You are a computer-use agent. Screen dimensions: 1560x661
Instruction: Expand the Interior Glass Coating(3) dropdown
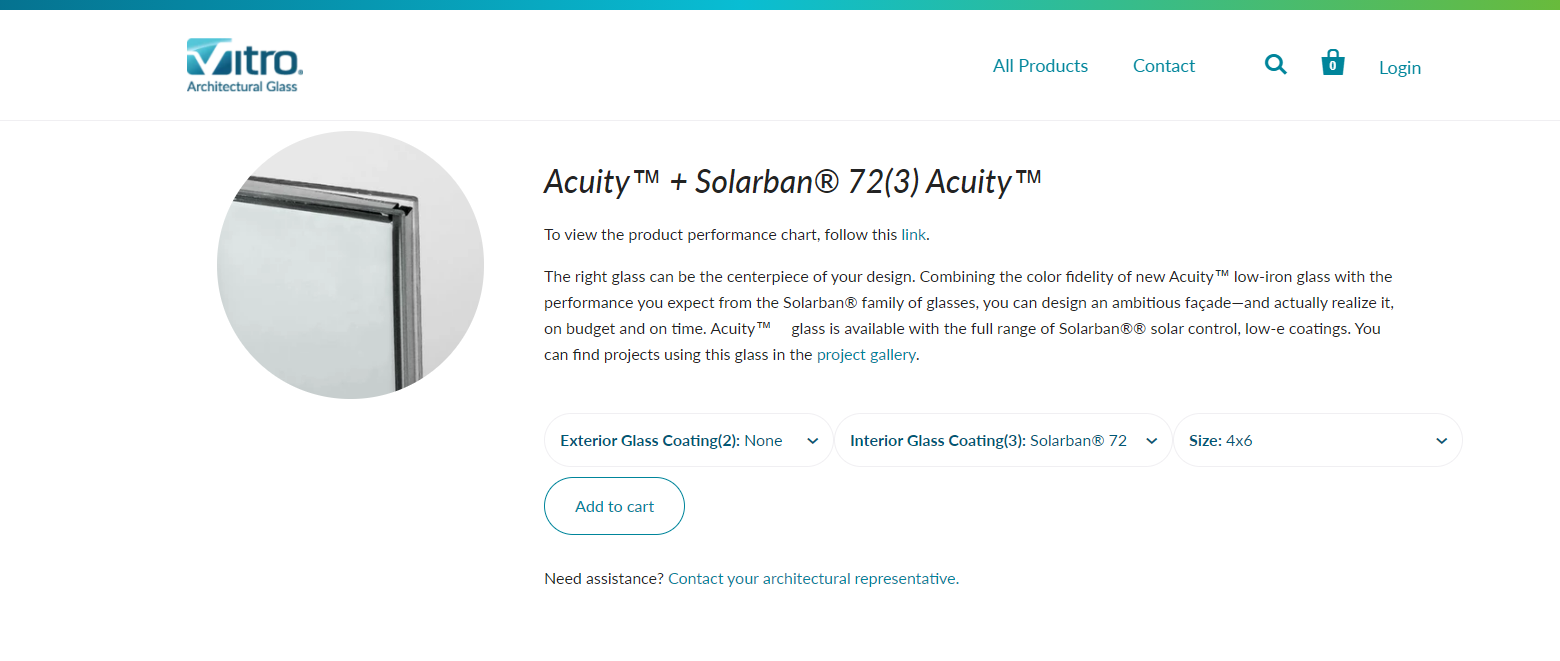tap(988, 441)
